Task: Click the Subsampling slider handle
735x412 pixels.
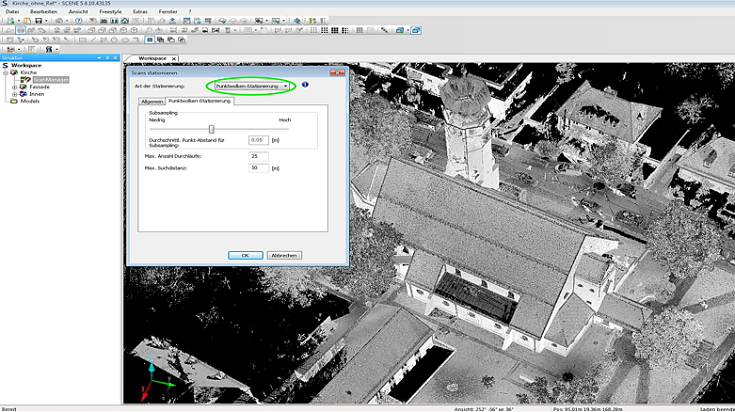Action: point(211,129)
